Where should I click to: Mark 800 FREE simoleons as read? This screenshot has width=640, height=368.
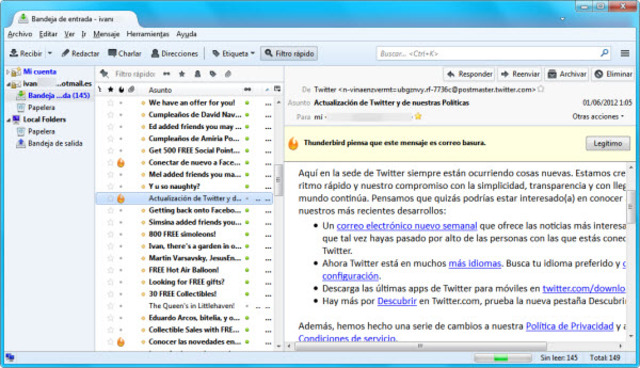(247, 235)
